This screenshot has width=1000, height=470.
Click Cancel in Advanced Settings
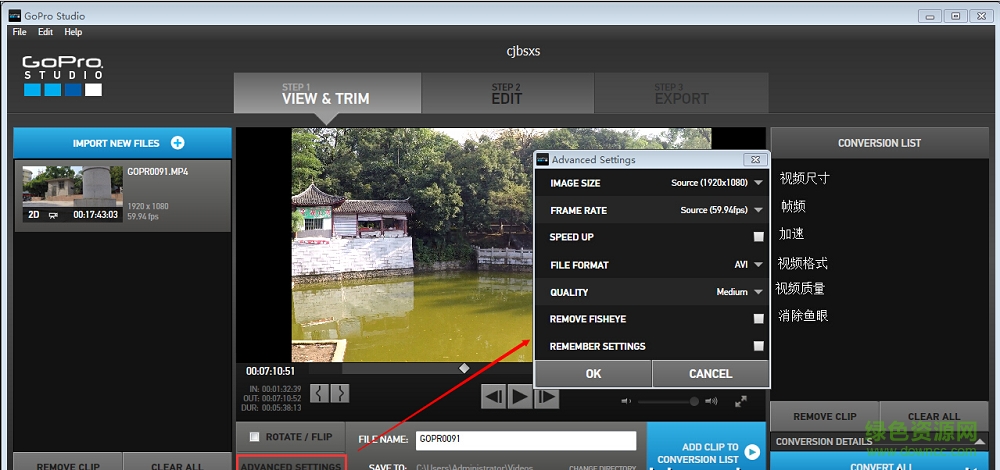click(x=710, y=374)
